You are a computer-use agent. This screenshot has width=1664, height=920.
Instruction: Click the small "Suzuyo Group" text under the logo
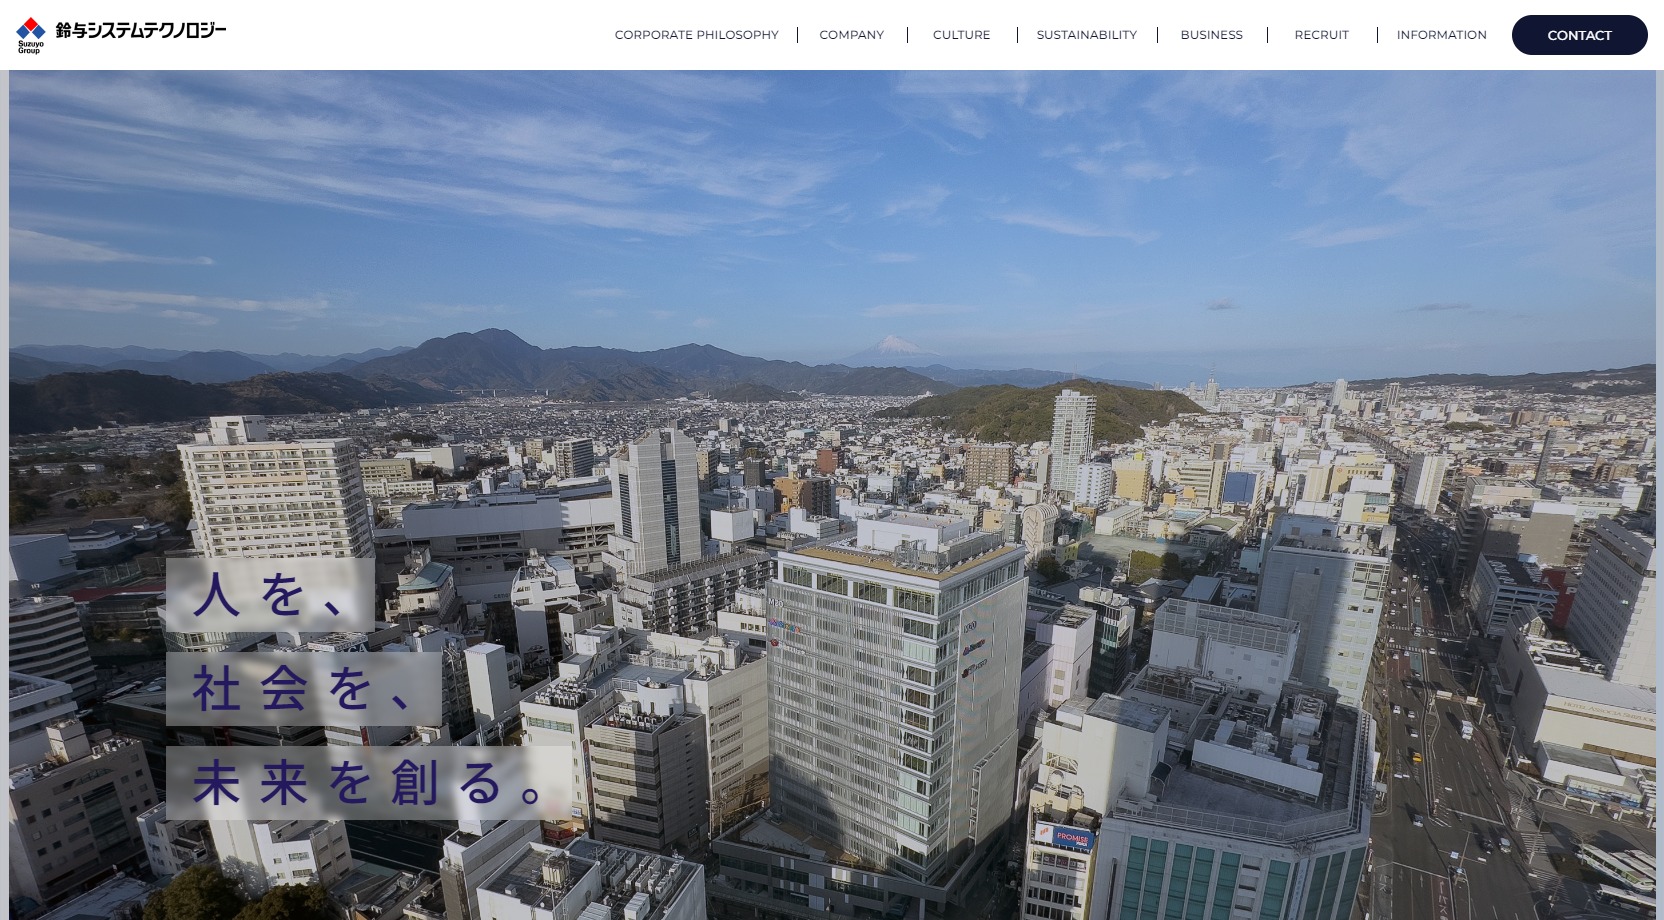(x=30, y=47)
